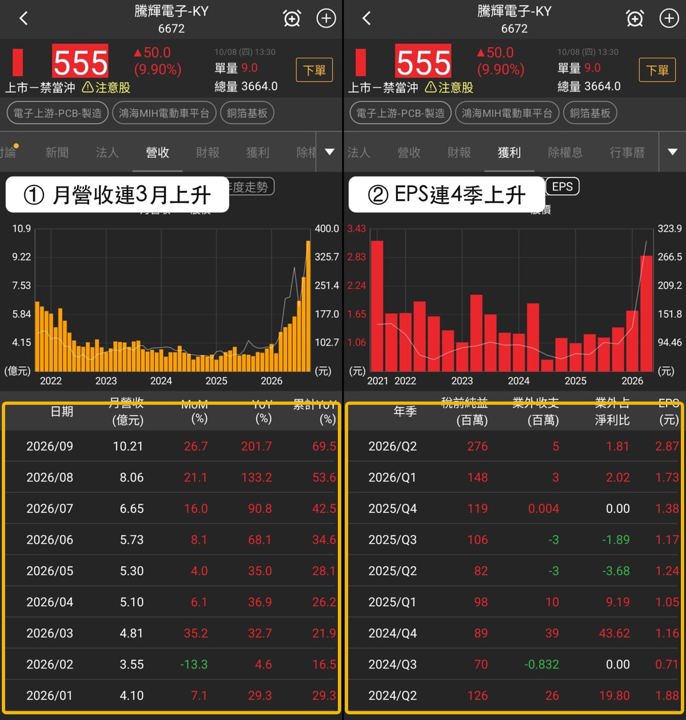Screen dimensions: 686x720
Task: Open 除權息 tab in right panel
Action: pyautogui.click(x=565, y=152)
